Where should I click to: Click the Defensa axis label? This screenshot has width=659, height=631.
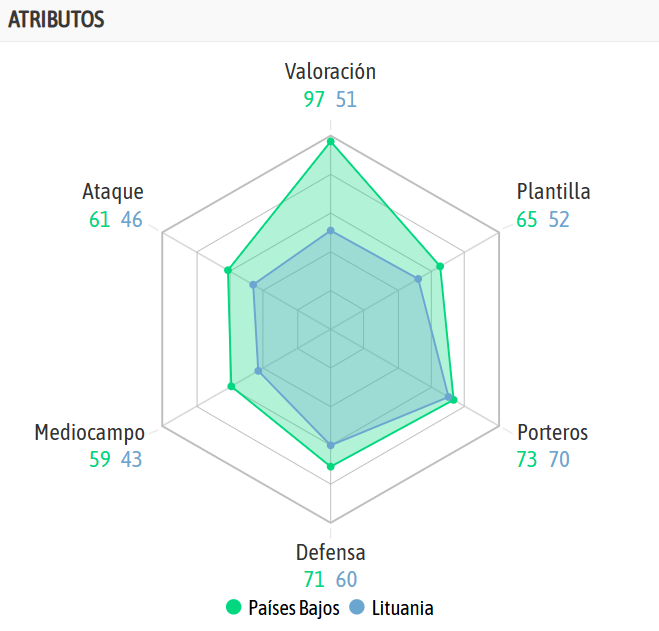click(x=330, y=552)
